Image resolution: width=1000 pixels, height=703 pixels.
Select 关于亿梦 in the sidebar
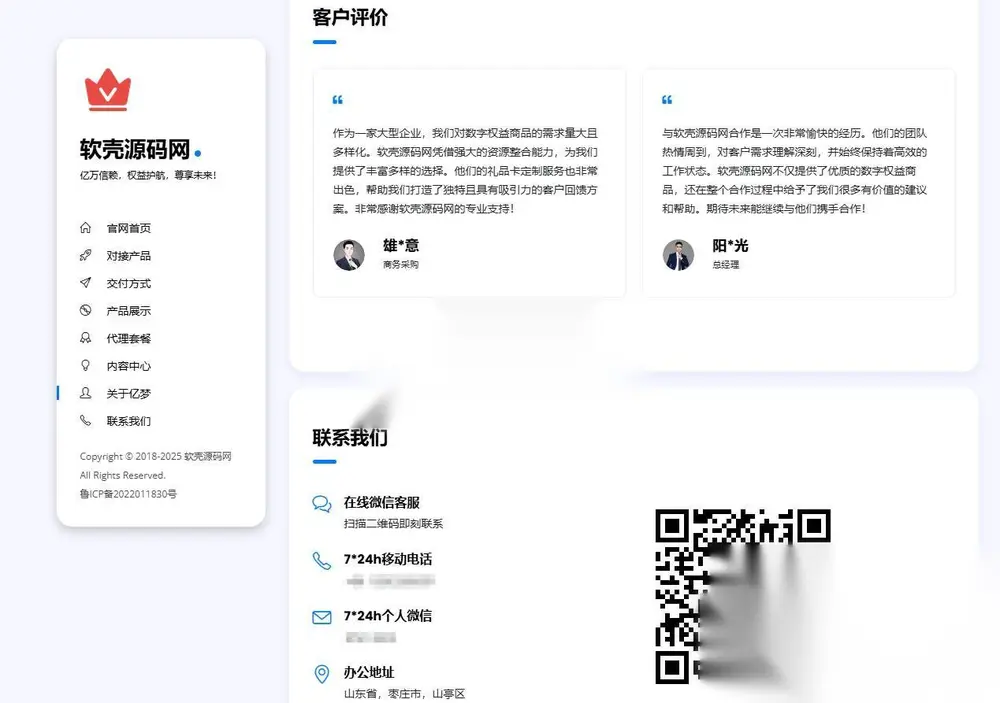click(x=129, y=394)
